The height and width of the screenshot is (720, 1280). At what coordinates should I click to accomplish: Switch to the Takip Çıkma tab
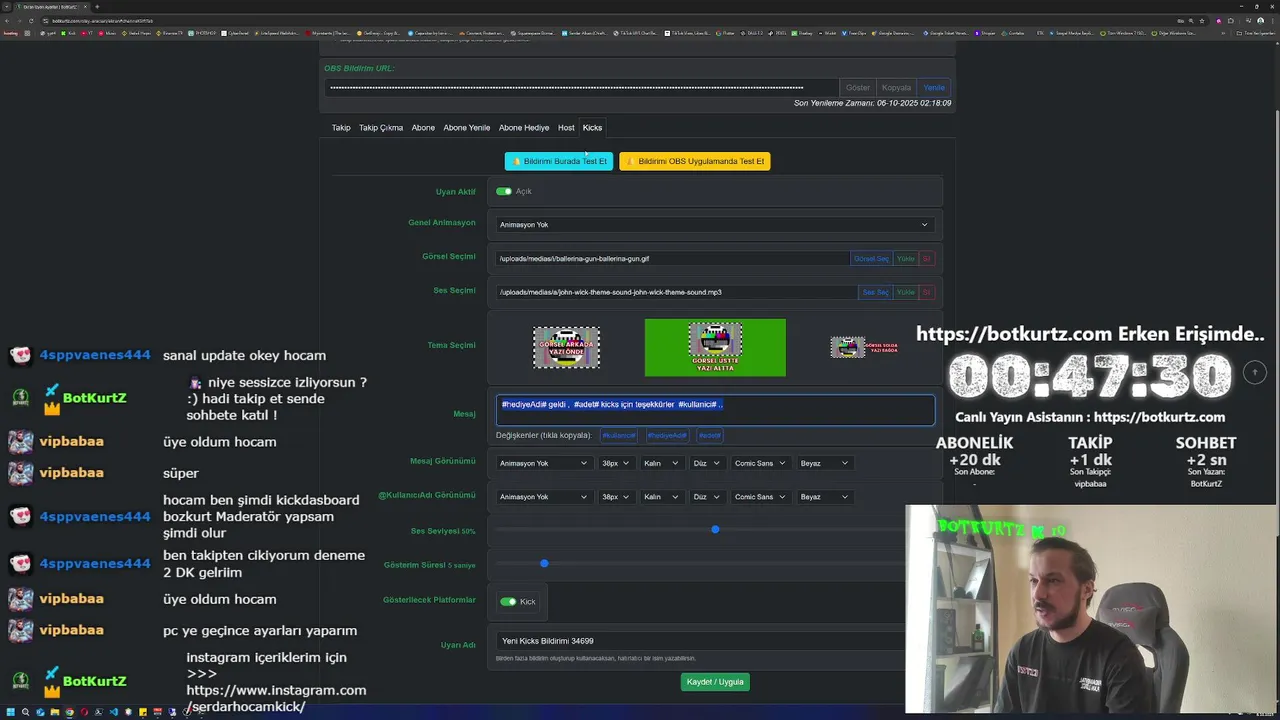pos(381,128)
